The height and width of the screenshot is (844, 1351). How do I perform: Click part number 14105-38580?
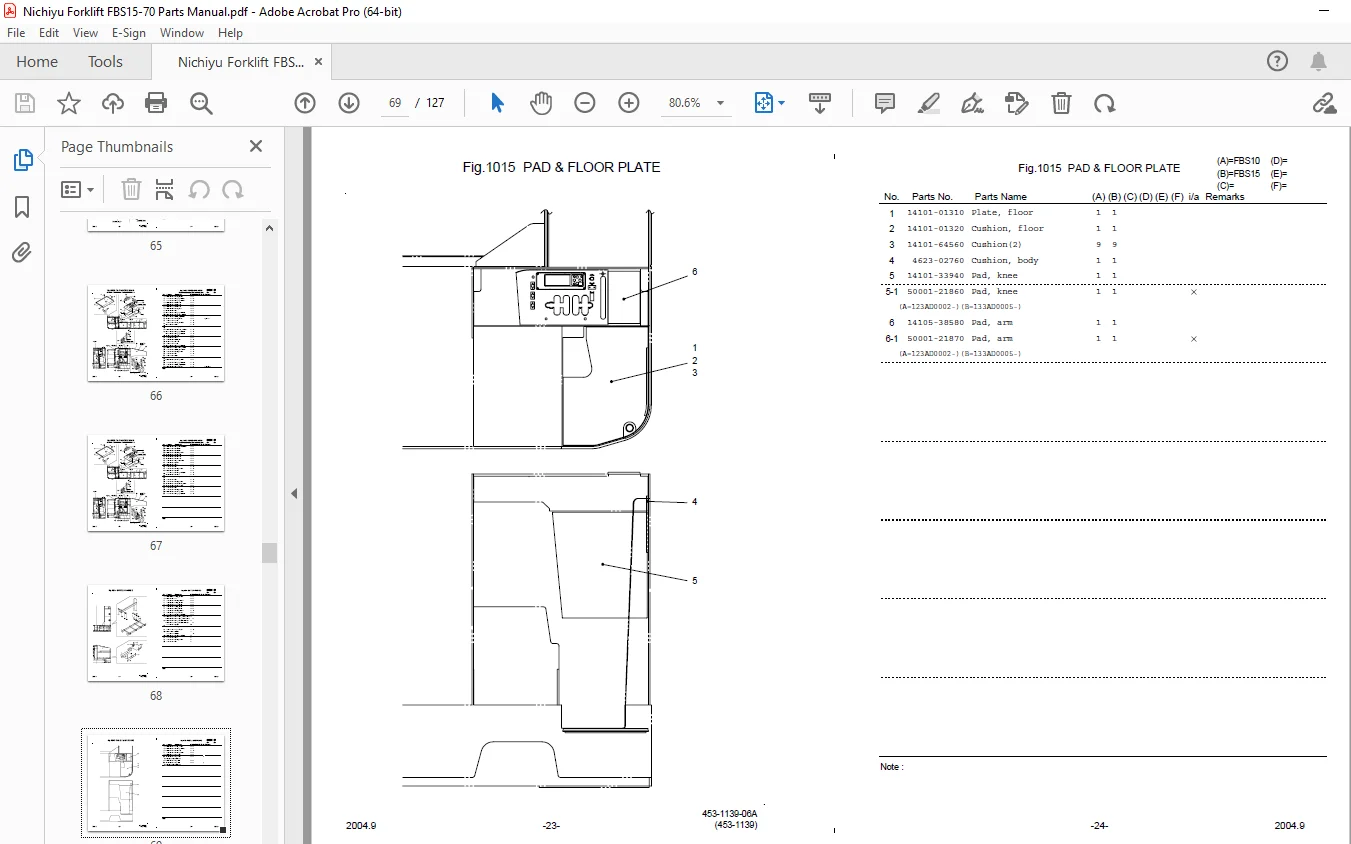click(936, 323)
